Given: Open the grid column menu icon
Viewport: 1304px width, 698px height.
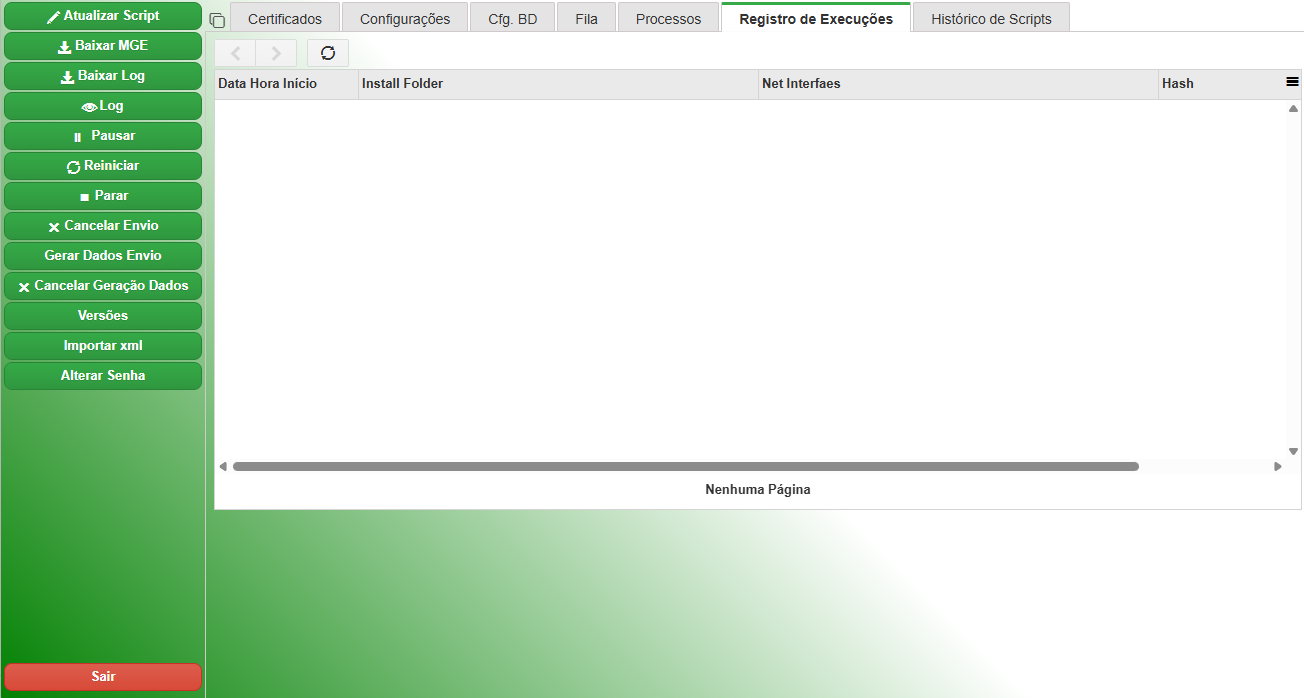Looking at the screenshot, I should coord(1292,82).
